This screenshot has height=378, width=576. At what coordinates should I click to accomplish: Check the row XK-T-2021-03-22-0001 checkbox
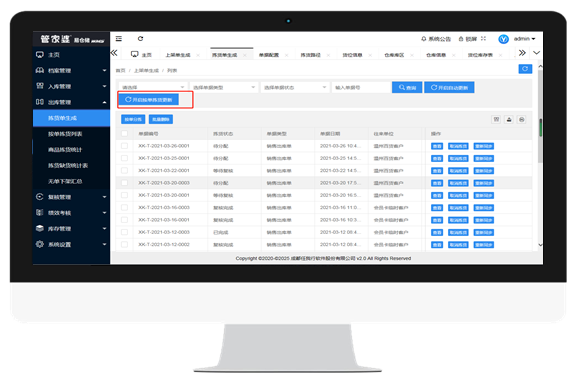pos(125,170)
